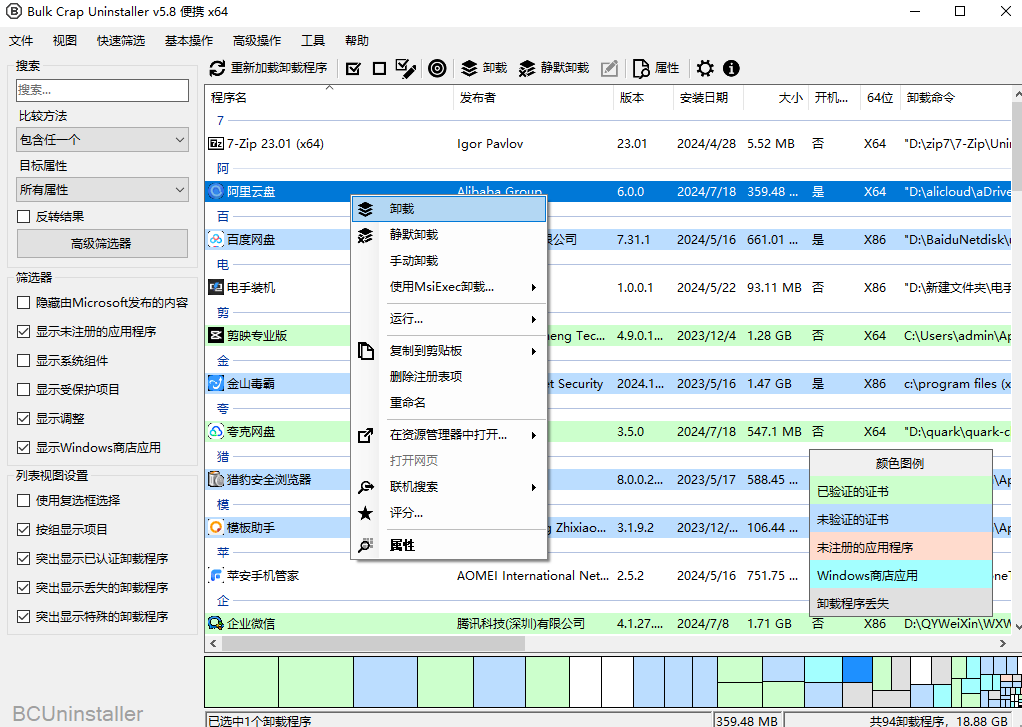
Task: Click the 高级筛选器 button
Action: [x=101, y=243]
